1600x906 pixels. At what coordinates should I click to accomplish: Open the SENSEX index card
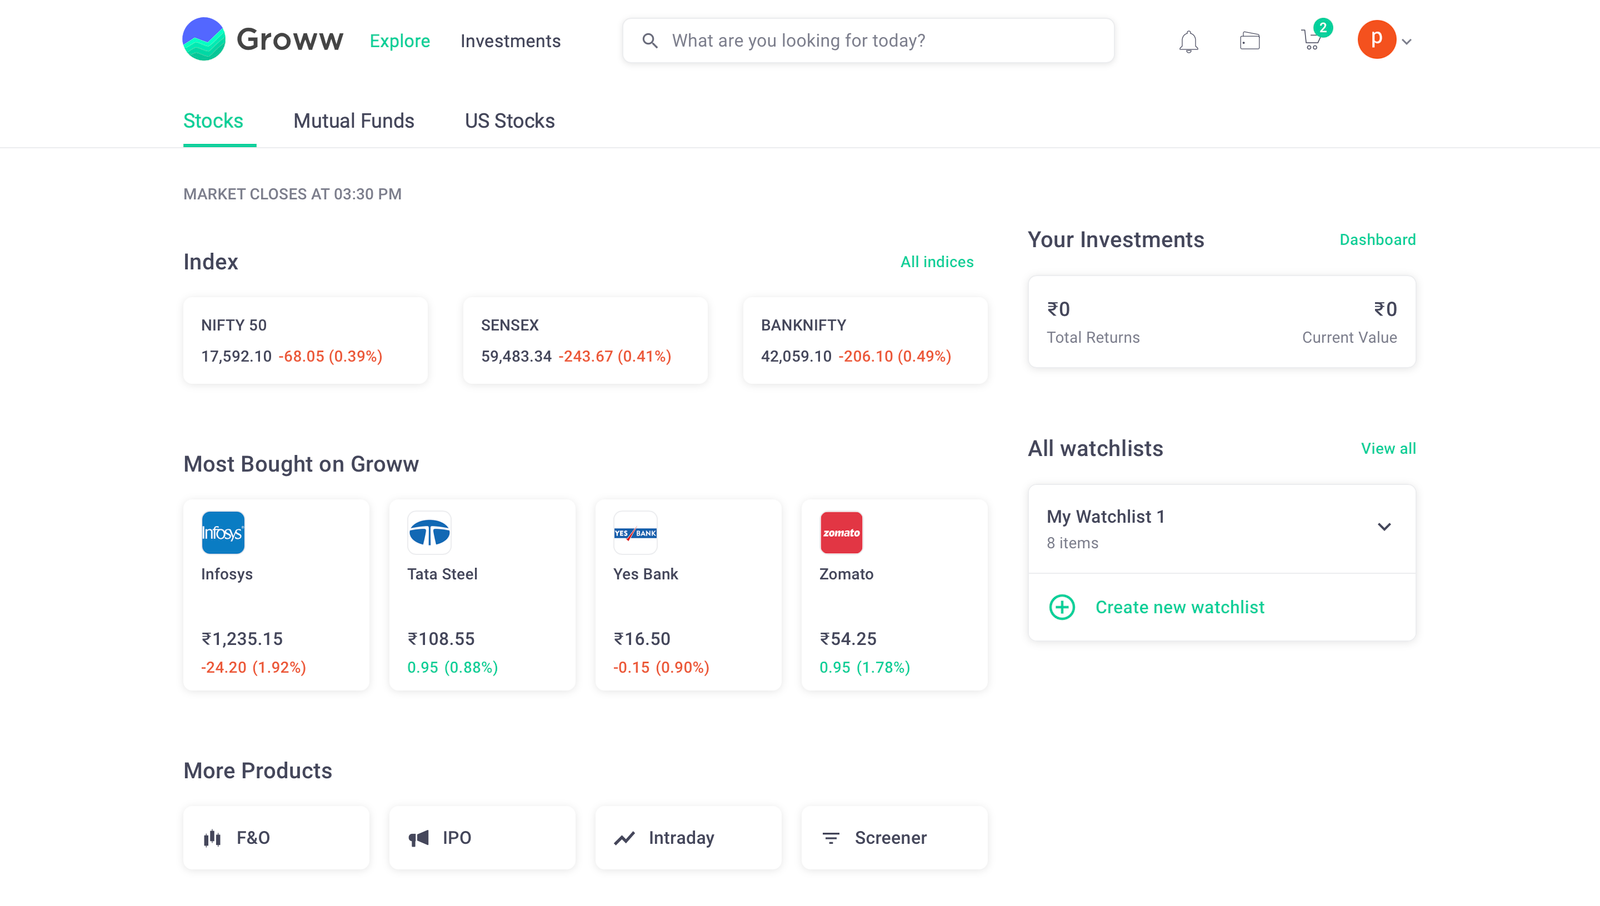[585, 340]
